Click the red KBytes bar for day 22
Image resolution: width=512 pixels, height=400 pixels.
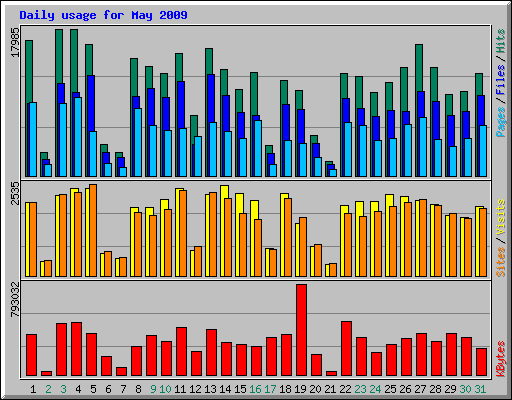[347, 349]
